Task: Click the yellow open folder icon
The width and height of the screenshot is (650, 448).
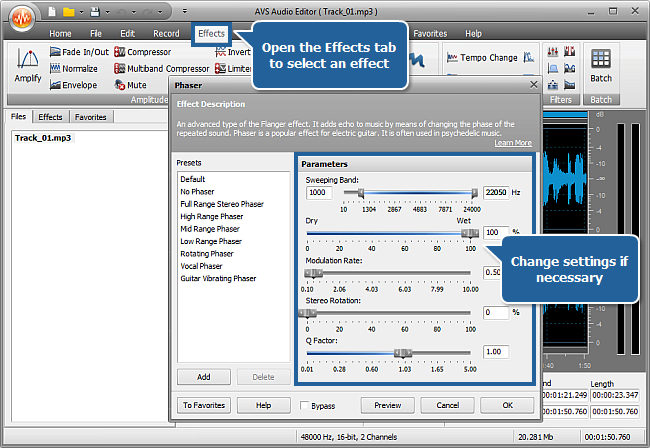Action: pyautogui.click(x=68, y=12)
